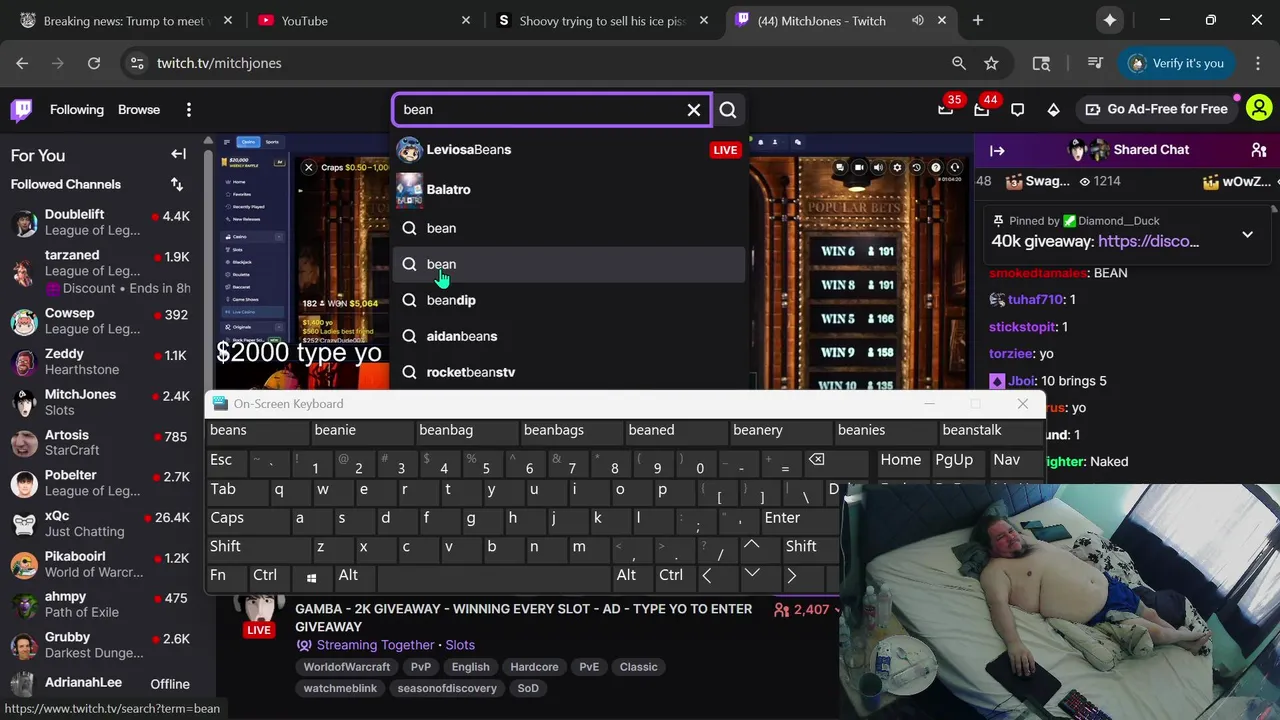Image resolution: width=1280 pixels, height=720 pixels.
Task: Select the Hardcore stream tag
Action: [534, 667]
